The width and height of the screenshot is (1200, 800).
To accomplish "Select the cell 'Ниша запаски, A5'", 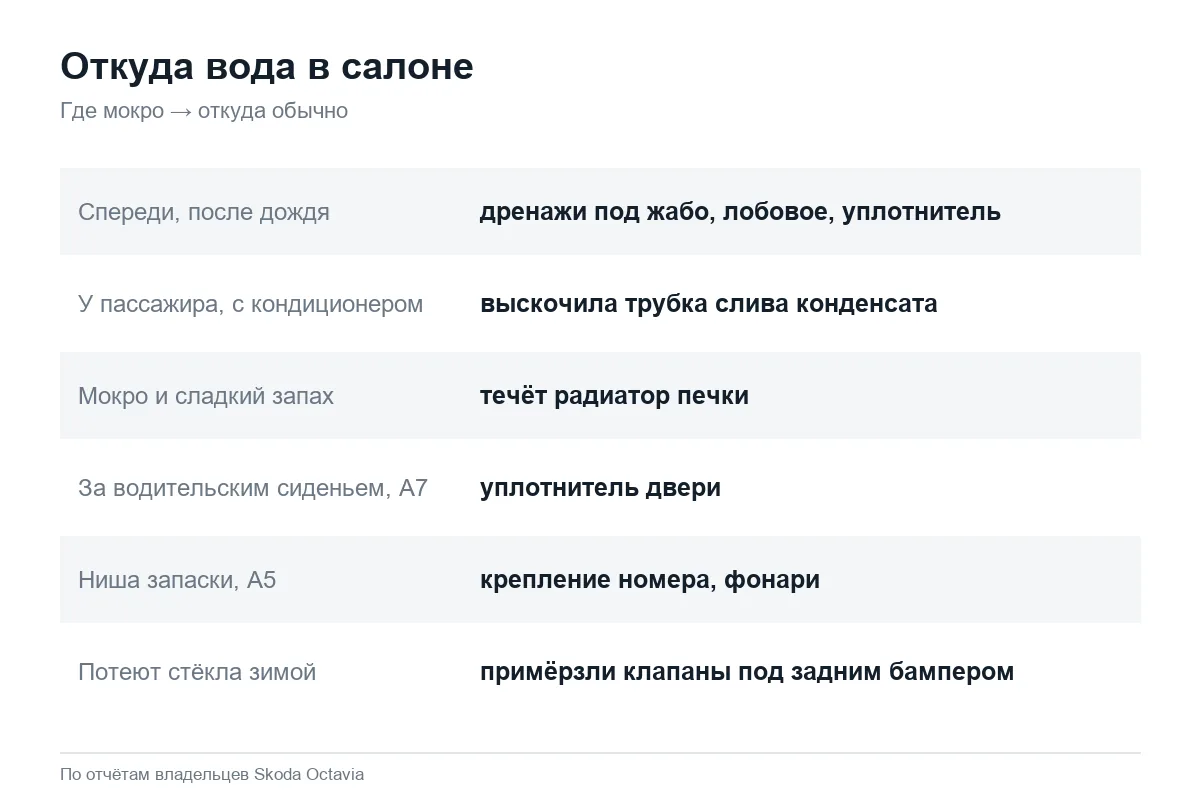I will [177, 580].
